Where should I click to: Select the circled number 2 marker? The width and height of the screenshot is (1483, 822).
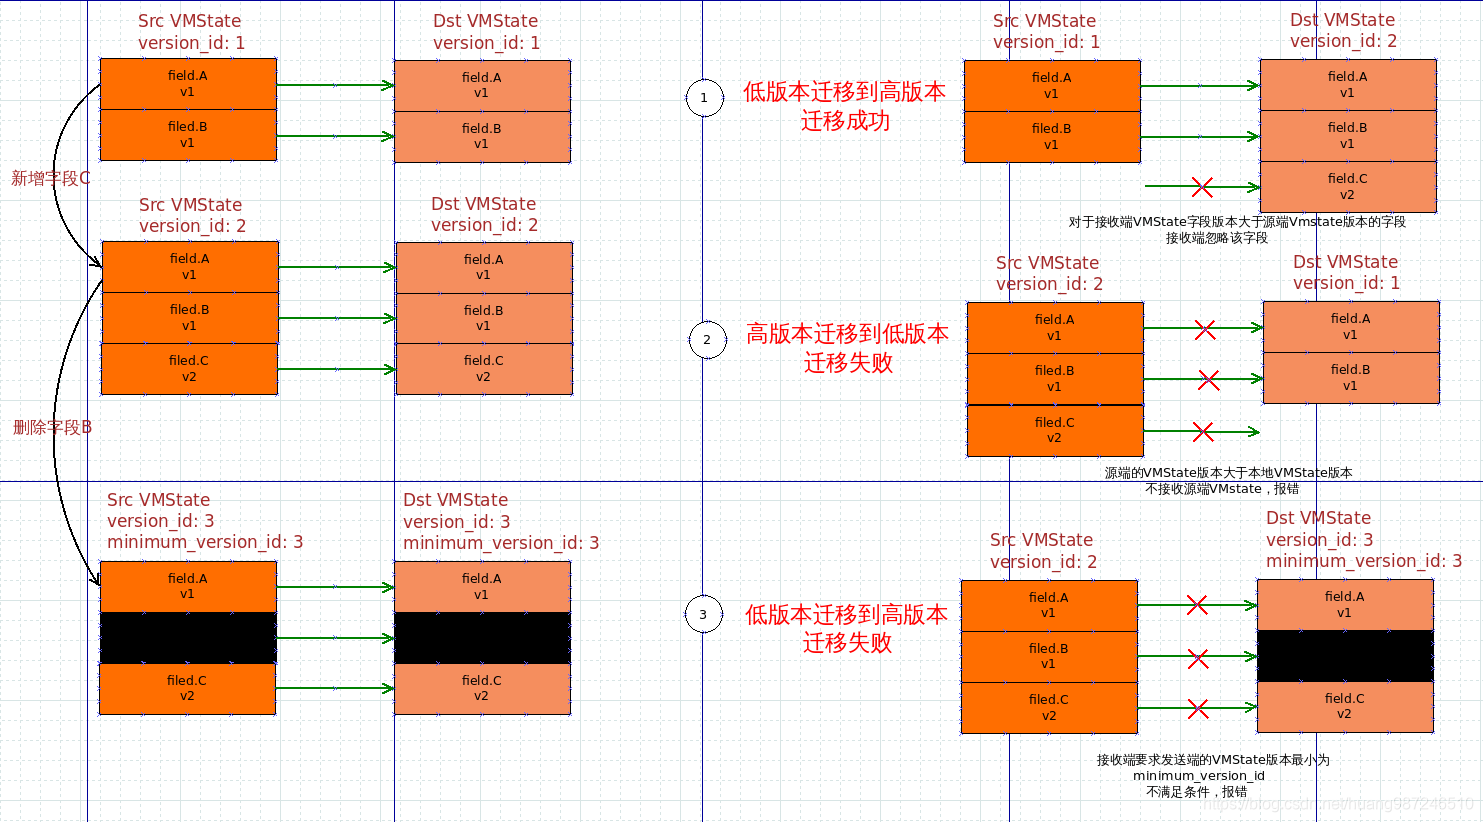pyautogui.click(x=707, y=340)
